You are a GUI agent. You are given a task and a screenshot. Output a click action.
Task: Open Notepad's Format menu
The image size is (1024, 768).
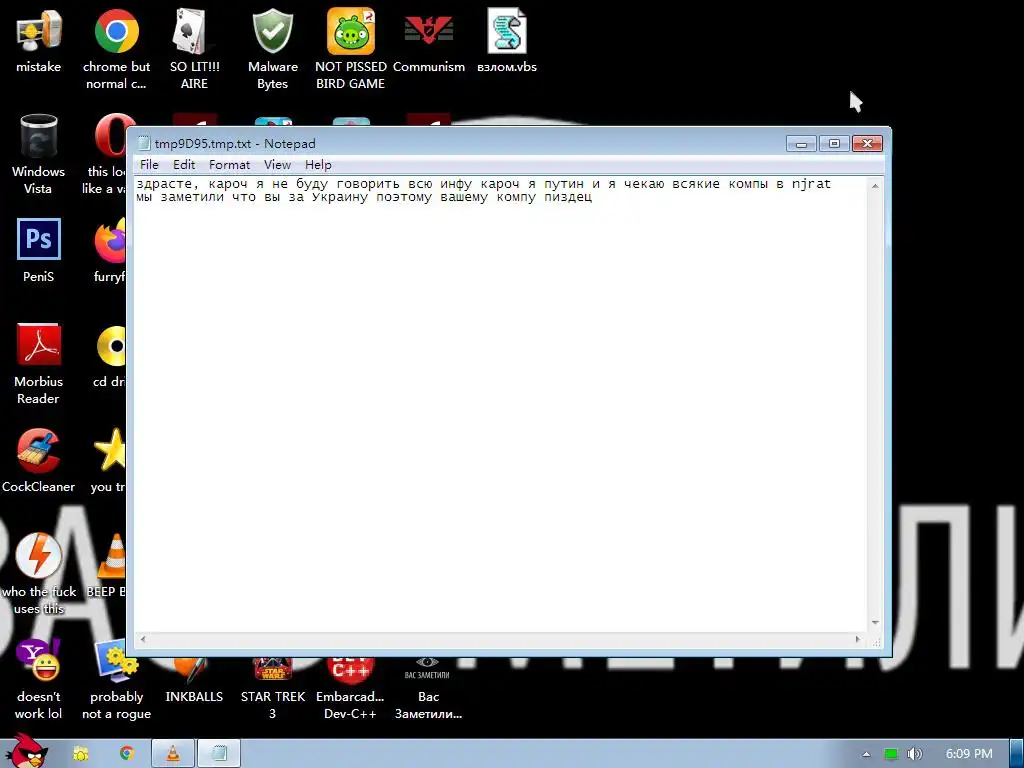(x=229, y=165)
